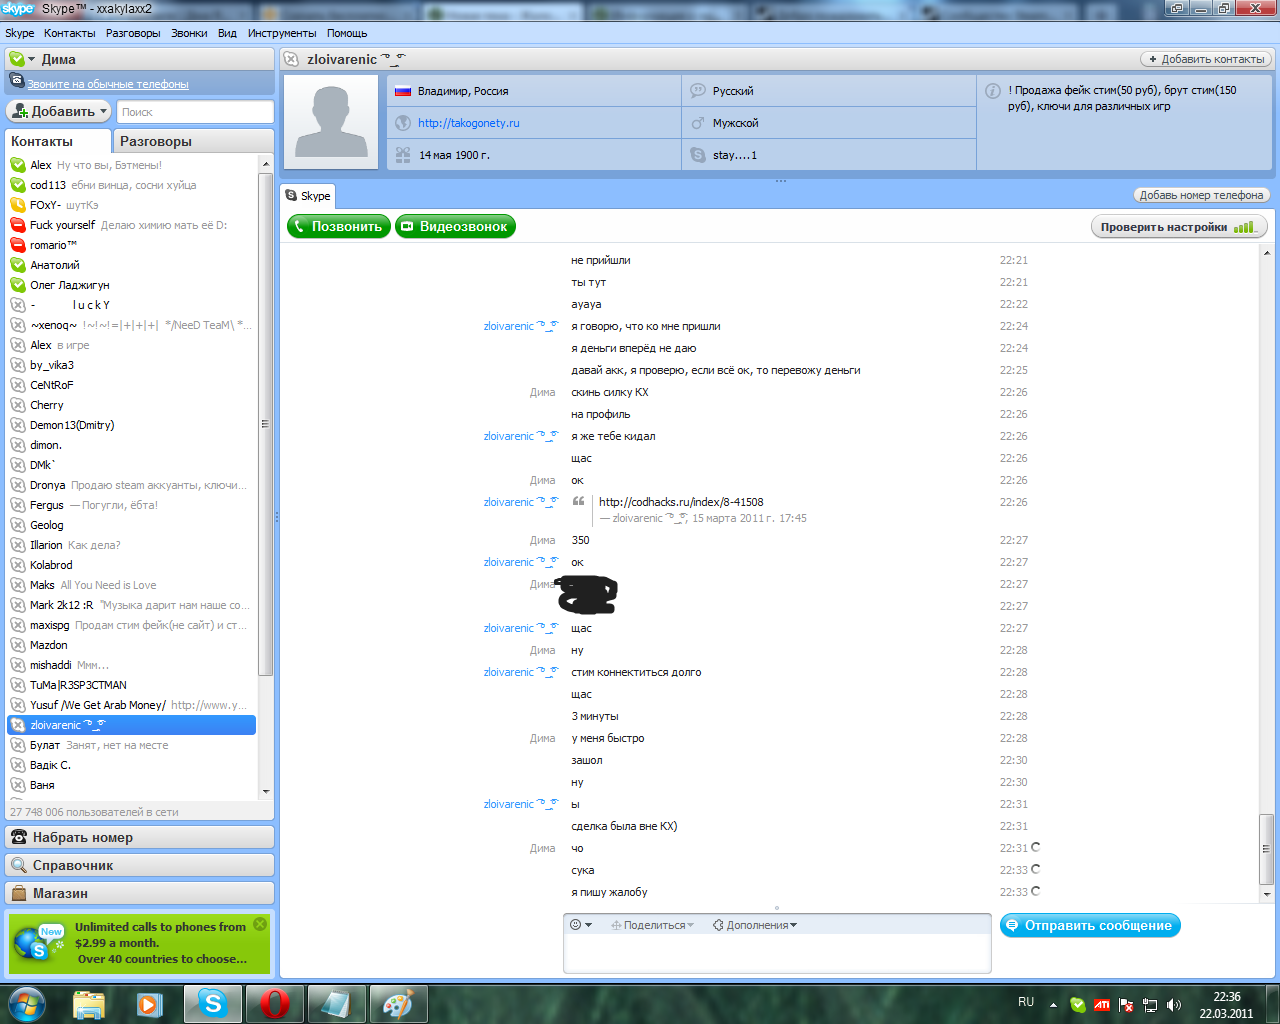Screen dimensions: 1280x1024
Task: Open the Добавить contact dropdown button
Action: coord(59,111)
